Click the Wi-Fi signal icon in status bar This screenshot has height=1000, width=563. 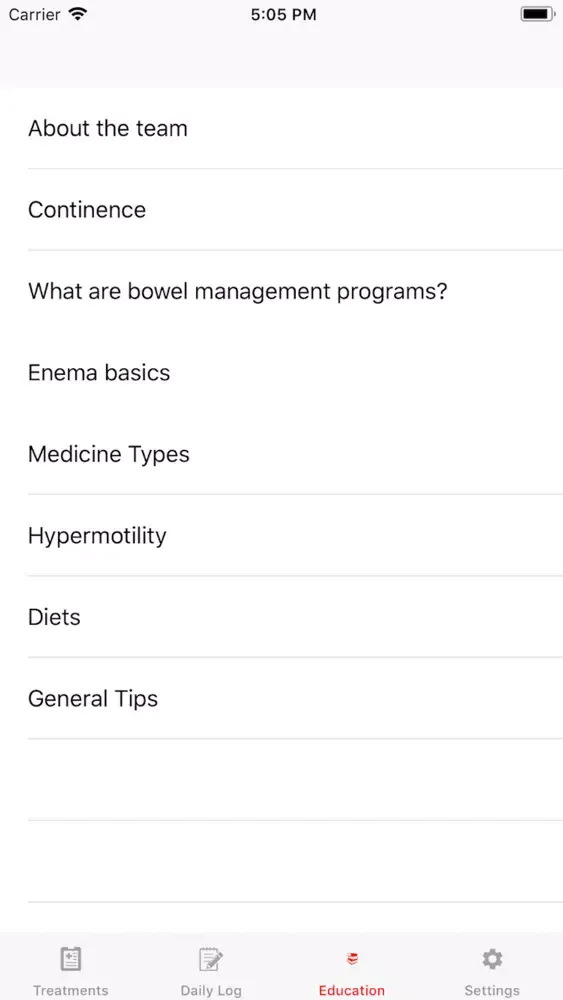click(78, 14)
